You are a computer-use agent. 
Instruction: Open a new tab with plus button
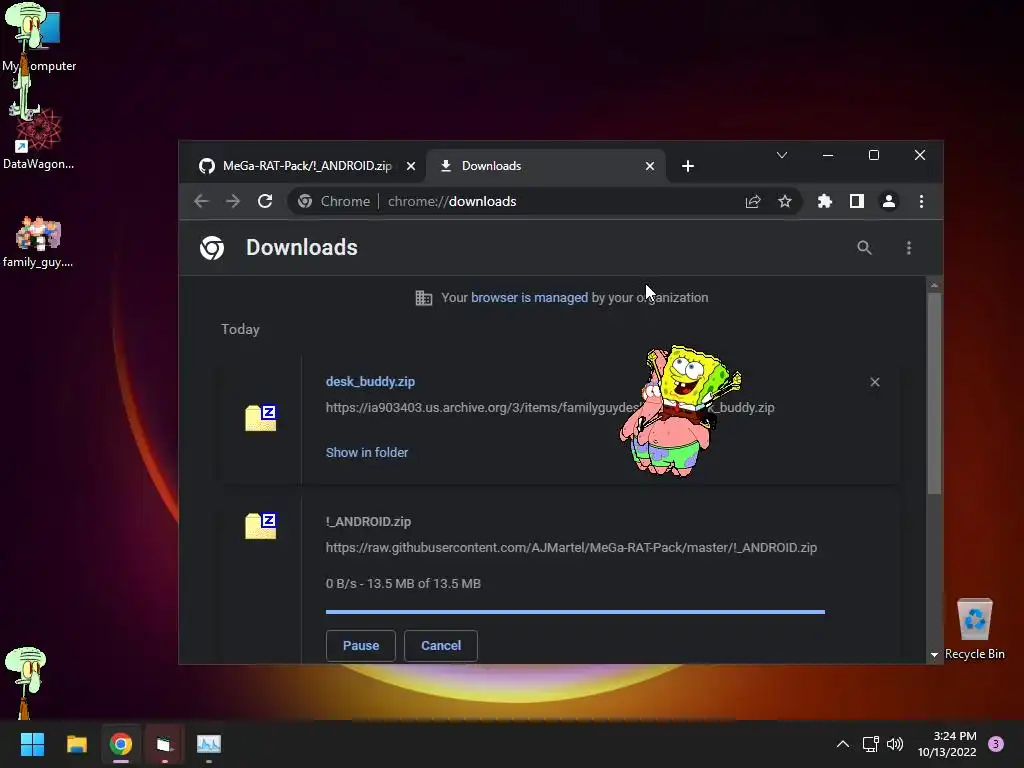[x=688, y=166]
